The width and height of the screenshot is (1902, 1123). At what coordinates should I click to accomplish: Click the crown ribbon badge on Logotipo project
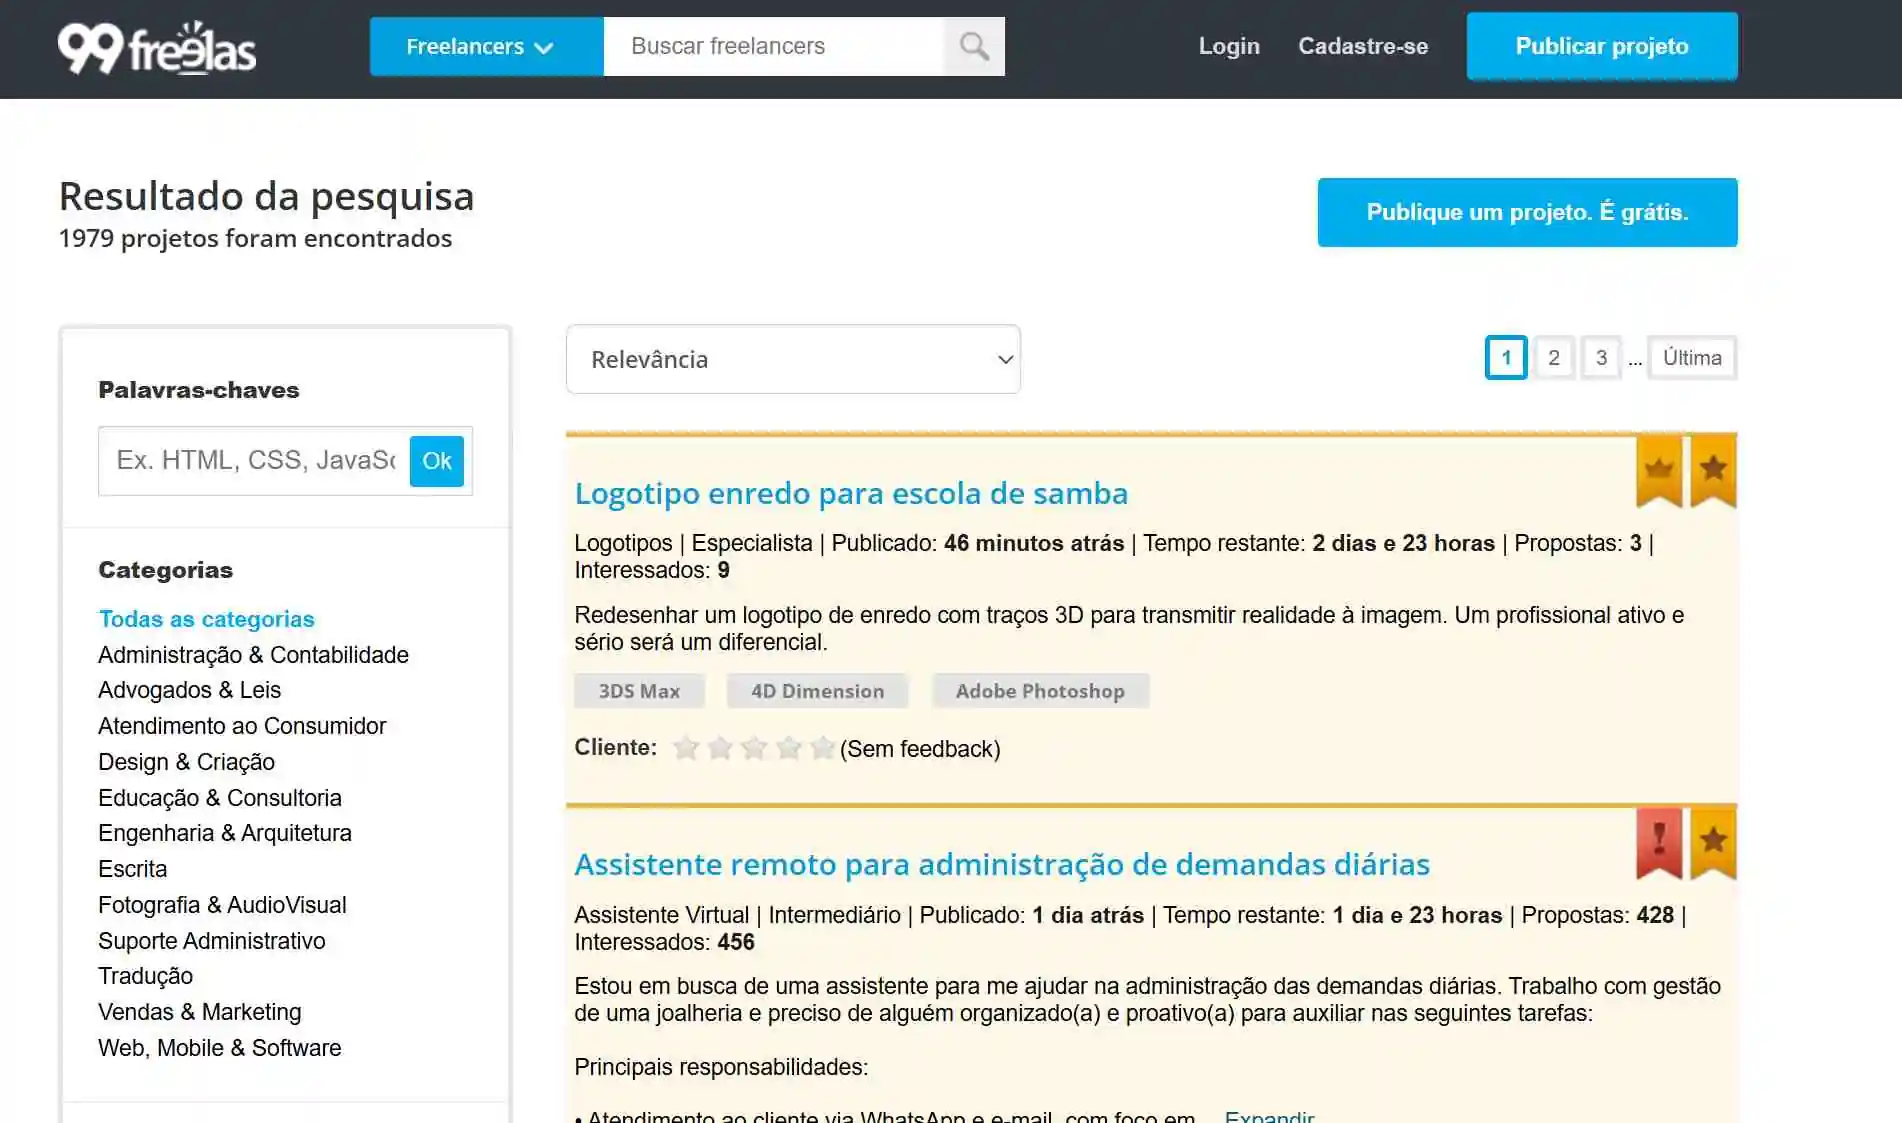[x=1659, y=471]
